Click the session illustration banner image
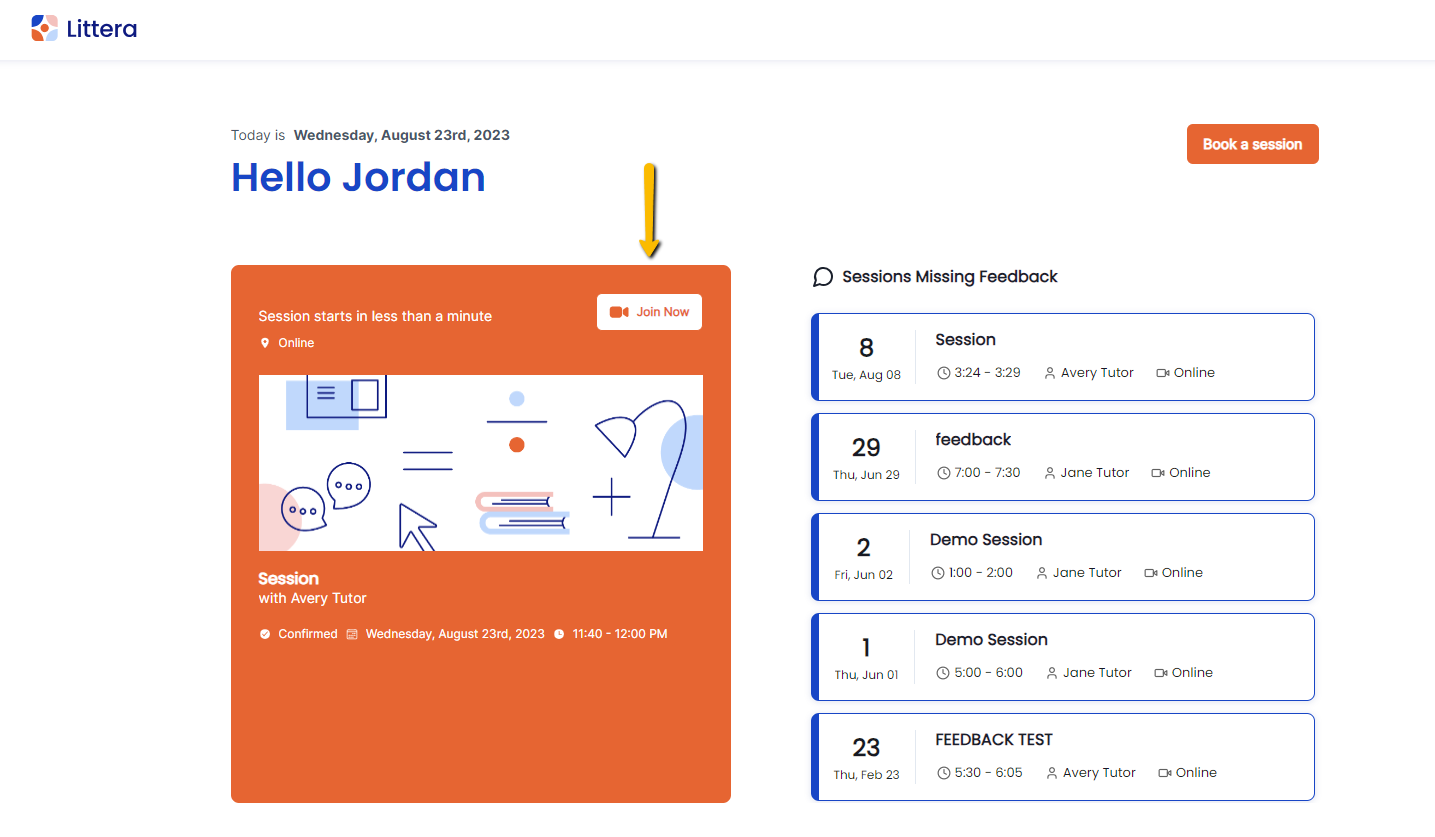 coord(480,463)
